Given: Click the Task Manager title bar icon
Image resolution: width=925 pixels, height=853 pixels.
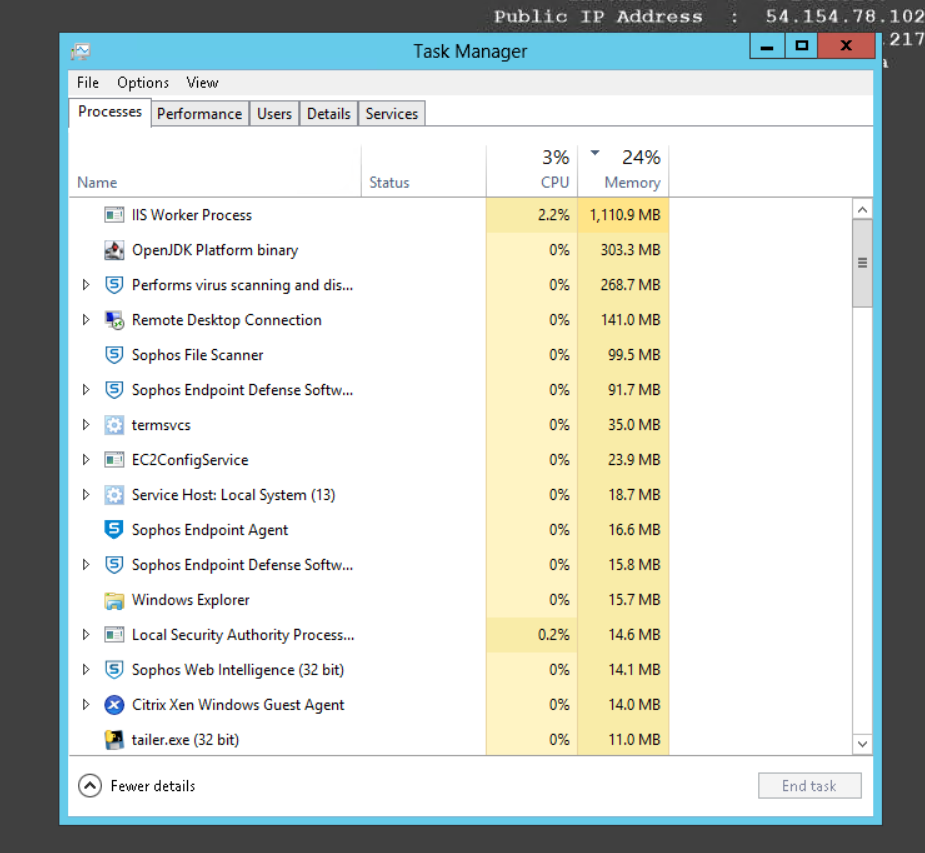Looking at the screenshot, I should pyautogui.click(x=81, y=51).
